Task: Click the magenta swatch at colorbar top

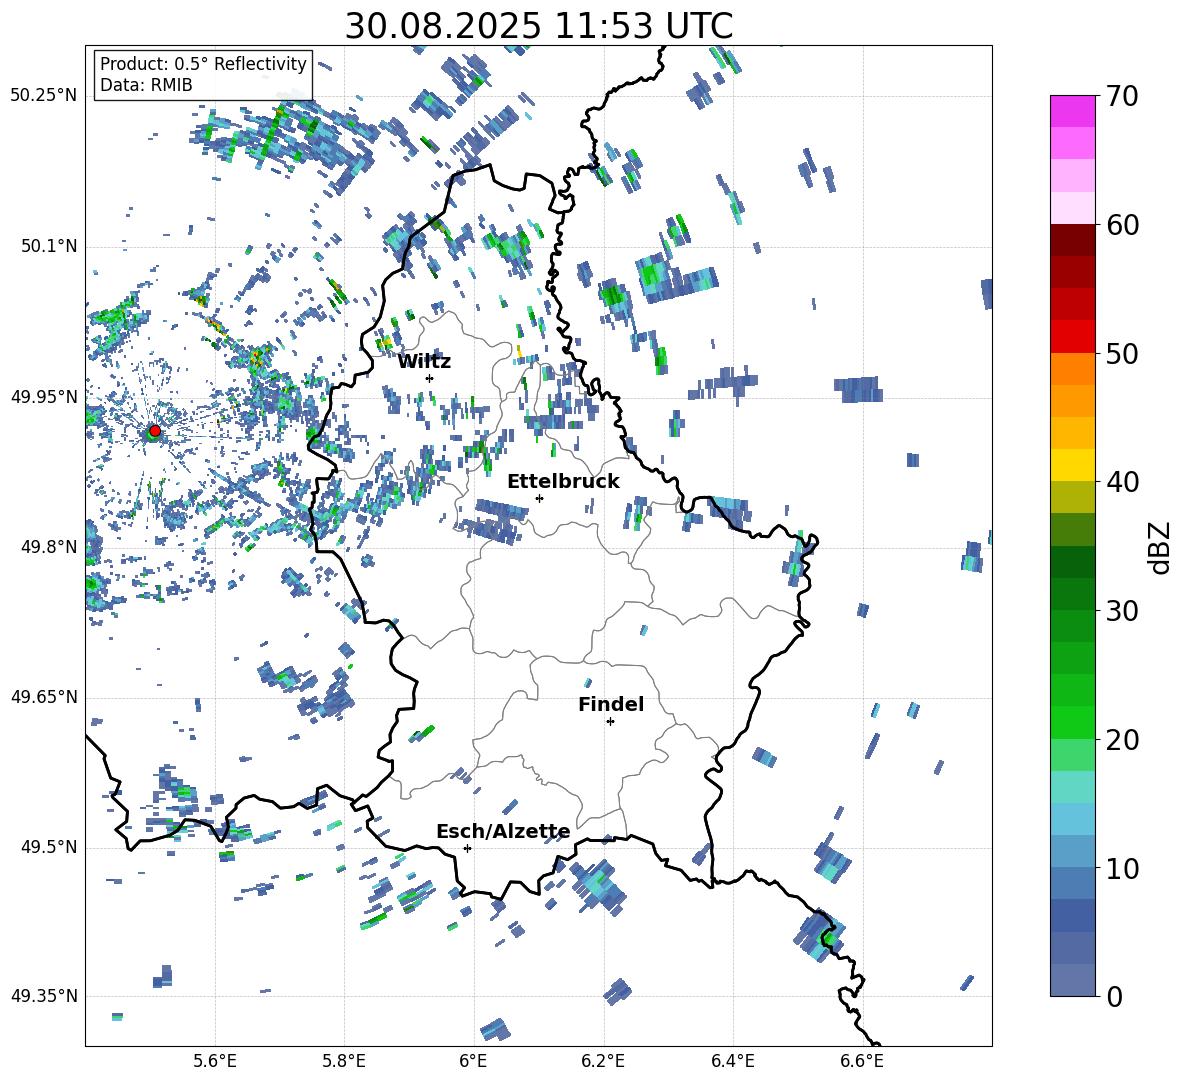Action: [1073, 111]
